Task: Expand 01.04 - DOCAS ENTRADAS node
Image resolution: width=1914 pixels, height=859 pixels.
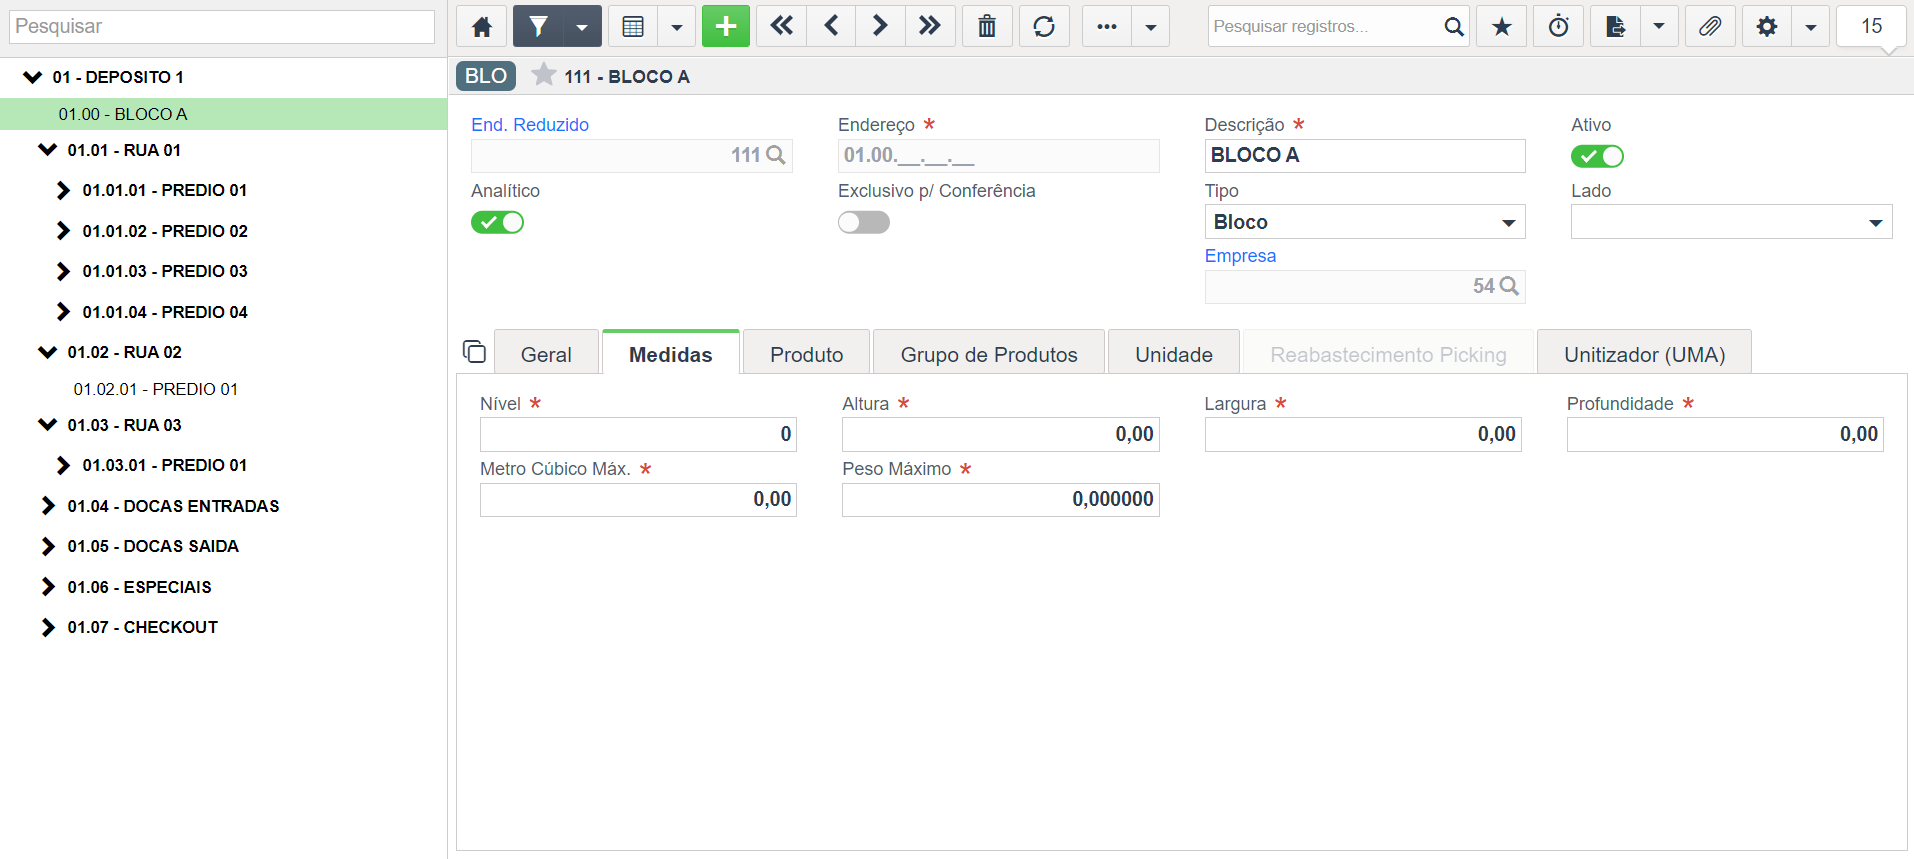Action: [x=48, y=506]
